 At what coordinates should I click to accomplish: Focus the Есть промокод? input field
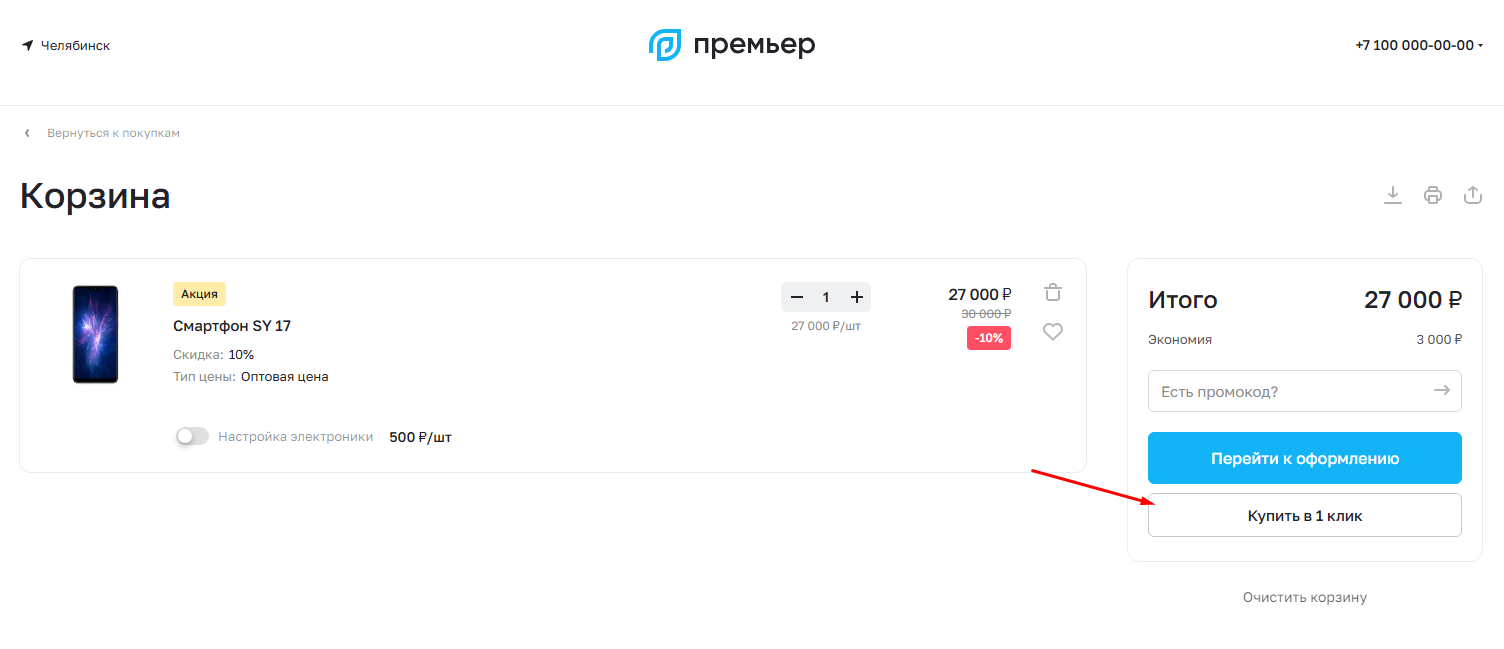(1290, 391)
